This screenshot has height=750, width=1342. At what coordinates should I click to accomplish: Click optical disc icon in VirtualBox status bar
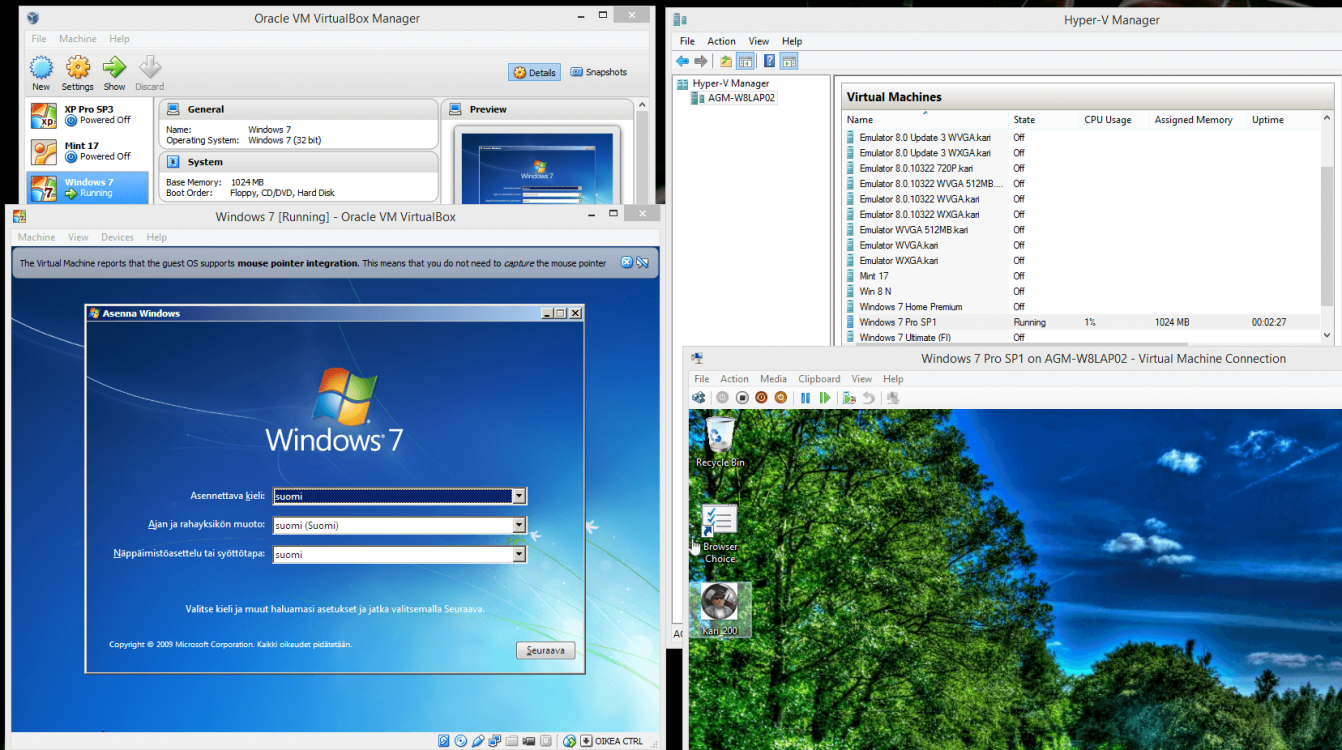(461, 741)
